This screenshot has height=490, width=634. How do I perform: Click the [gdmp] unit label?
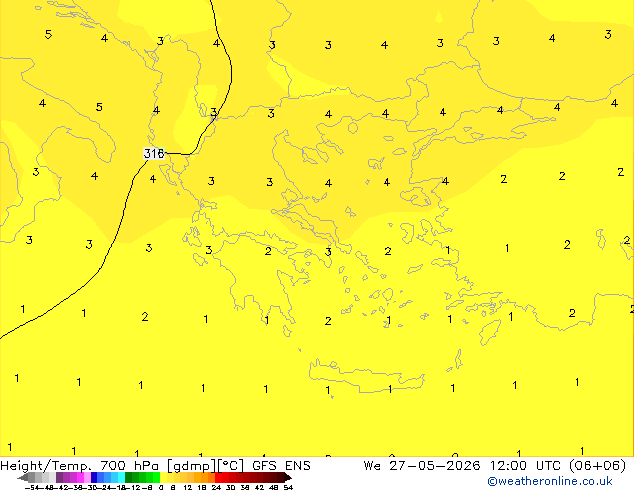[x=191, y=466]
